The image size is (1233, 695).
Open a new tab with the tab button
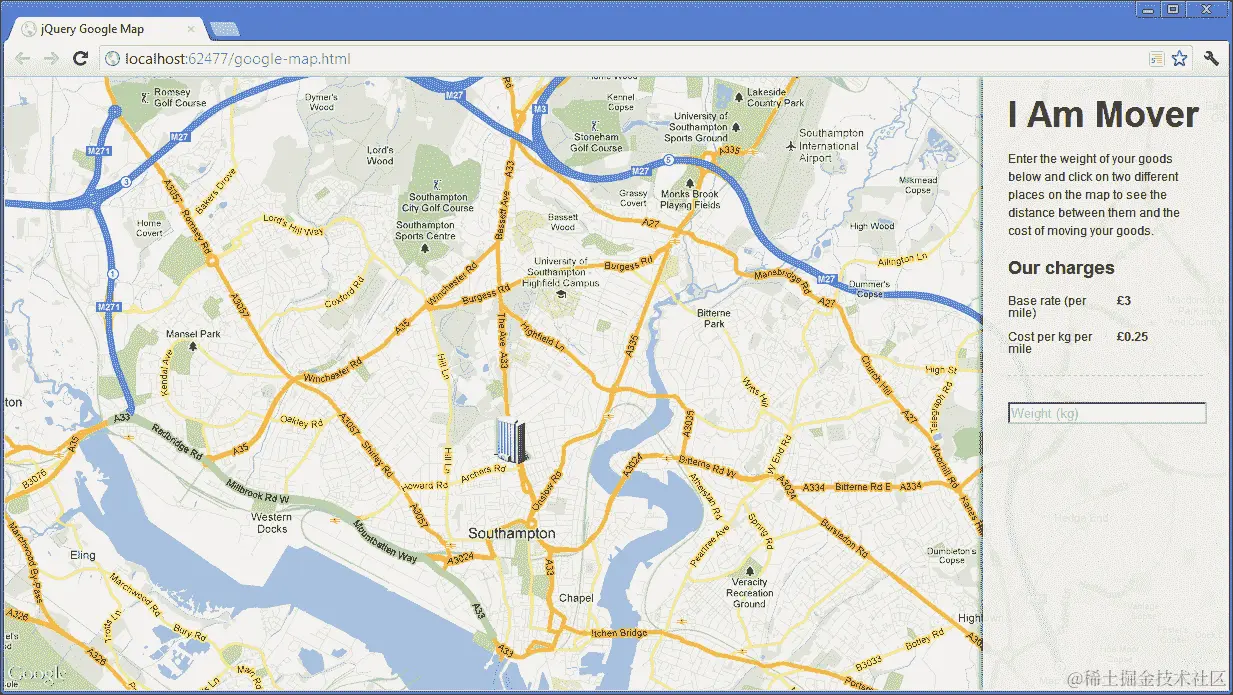pyautogui.click(x=225, y=29)
